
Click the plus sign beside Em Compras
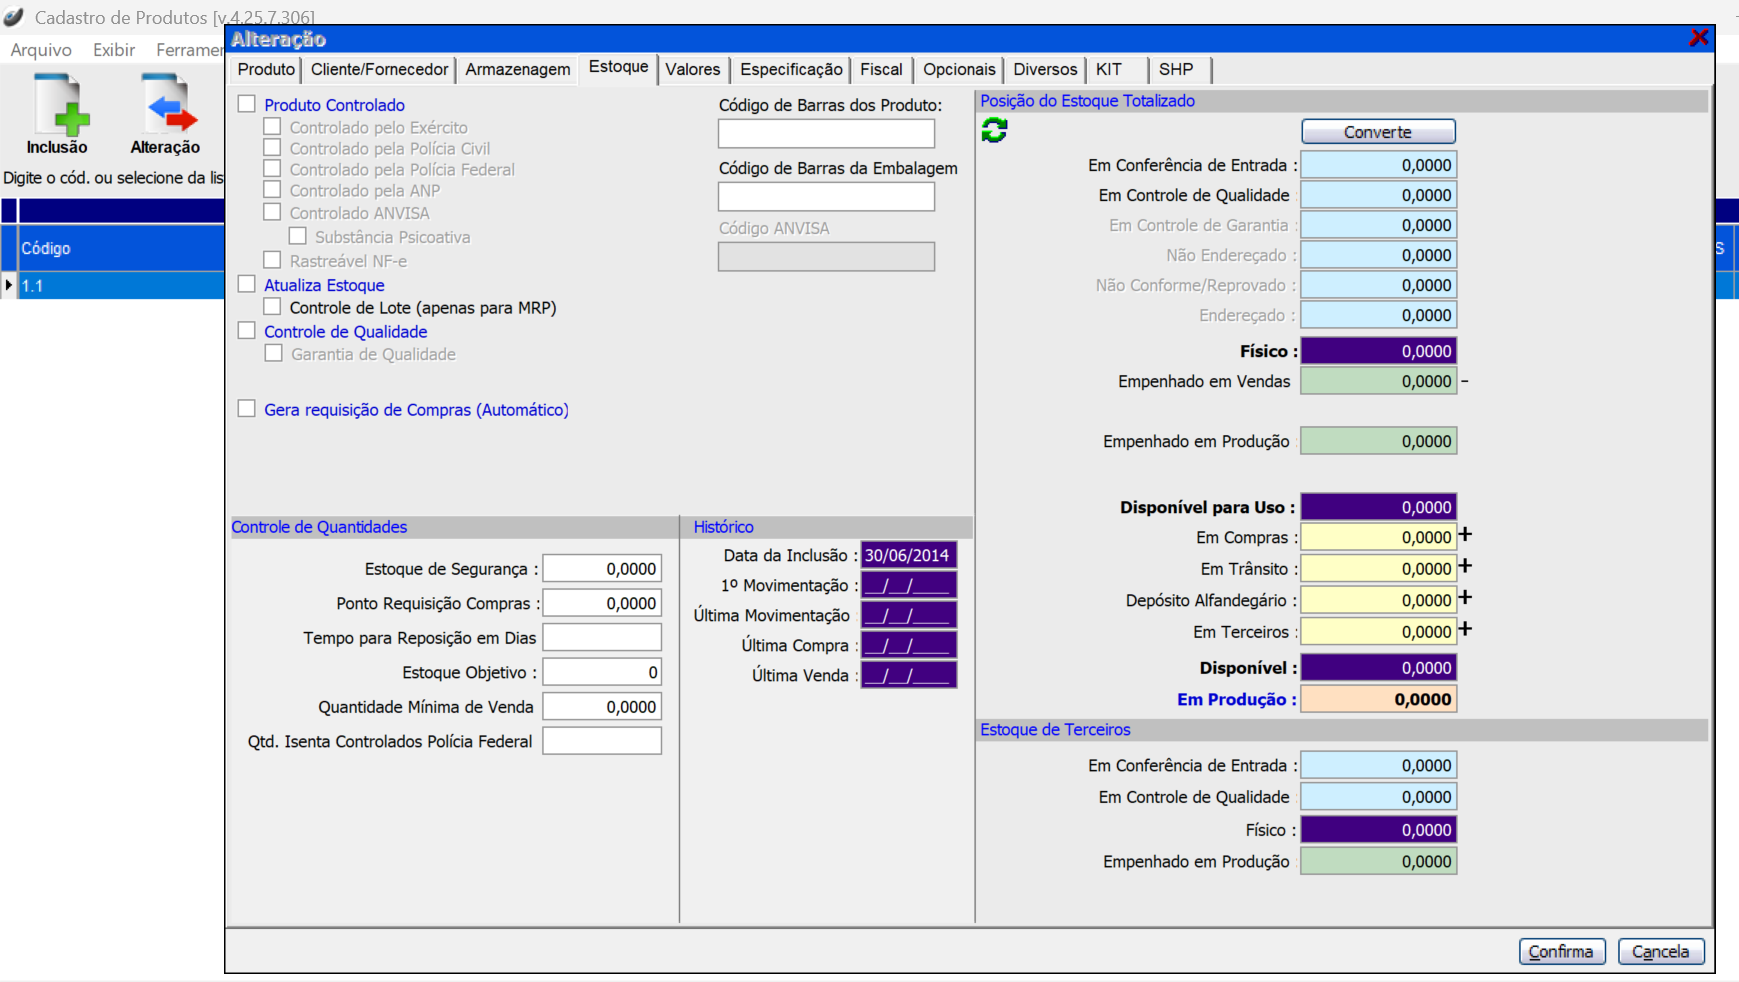click(x=1465, y=536)
